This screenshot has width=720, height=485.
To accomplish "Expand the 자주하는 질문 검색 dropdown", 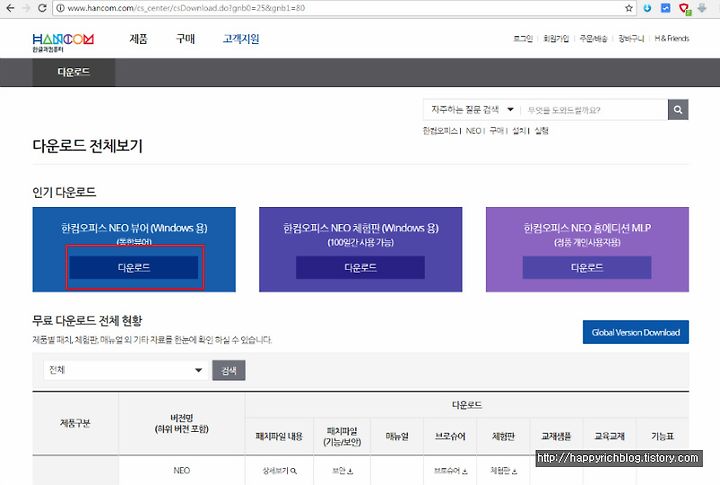I will 472,110.
